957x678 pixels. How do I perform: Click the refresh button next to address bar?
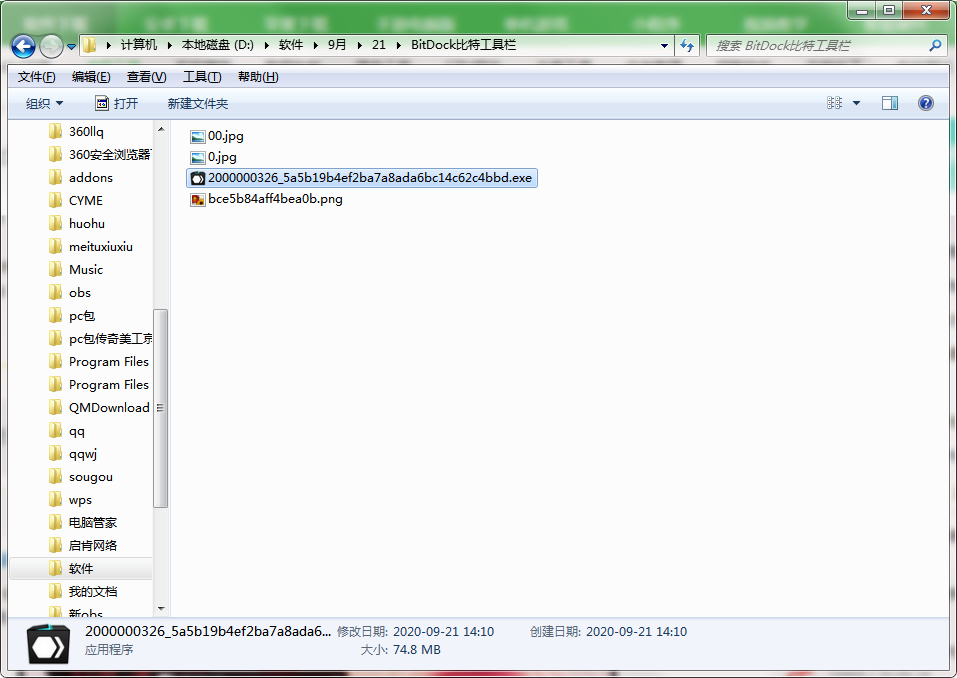(x=687, y=46)
